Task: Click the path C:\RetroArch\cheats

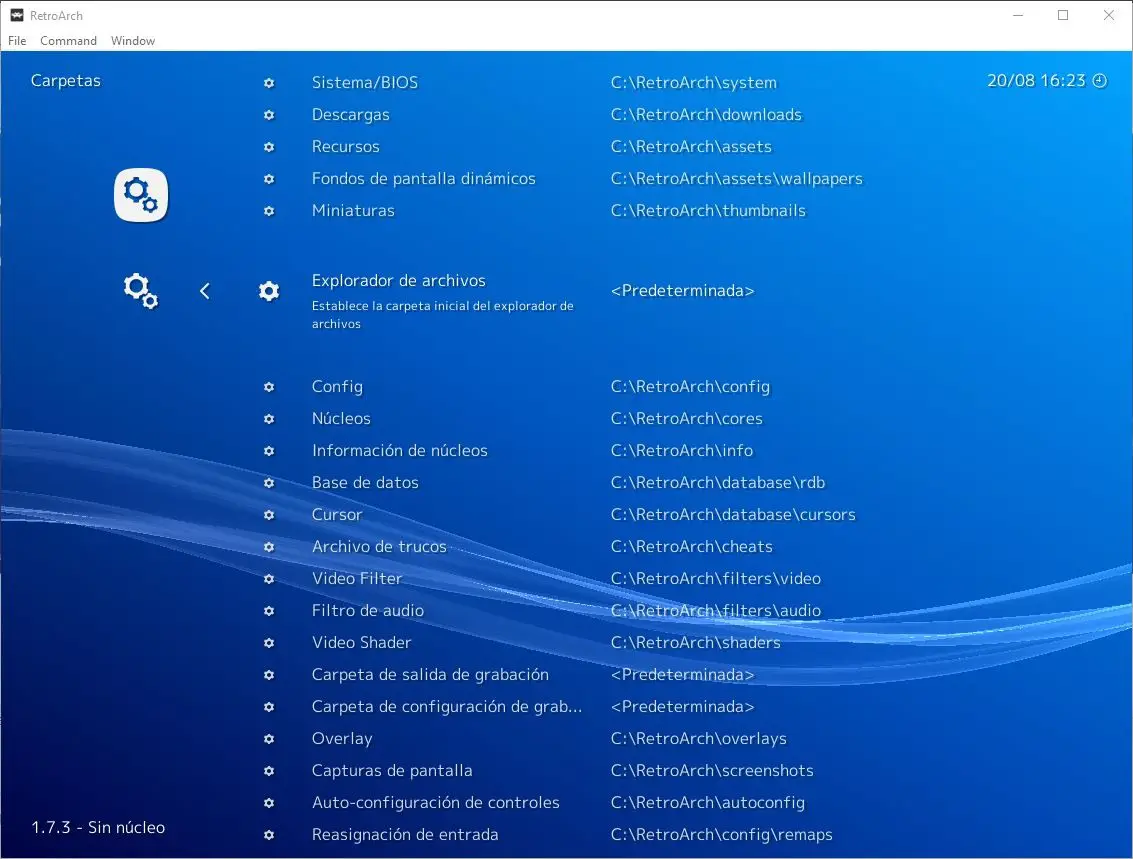Action: (692, 547)
